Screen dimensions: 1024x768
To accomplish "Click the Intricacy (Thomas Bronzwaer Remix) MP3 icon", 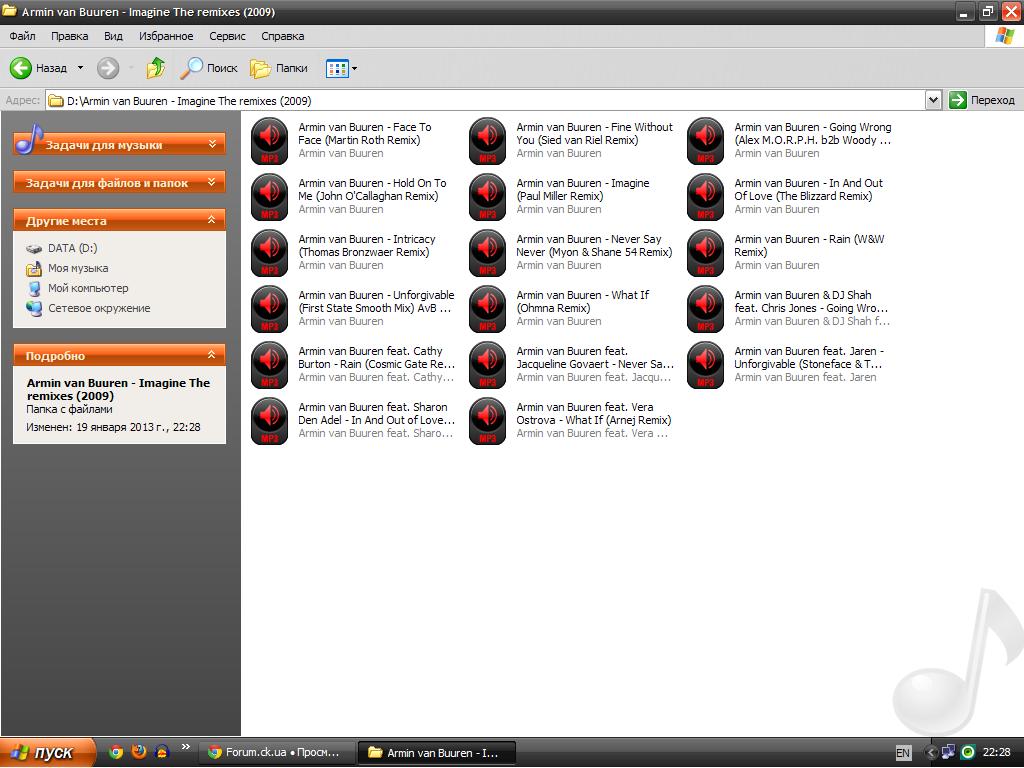I will pos(270,253).
